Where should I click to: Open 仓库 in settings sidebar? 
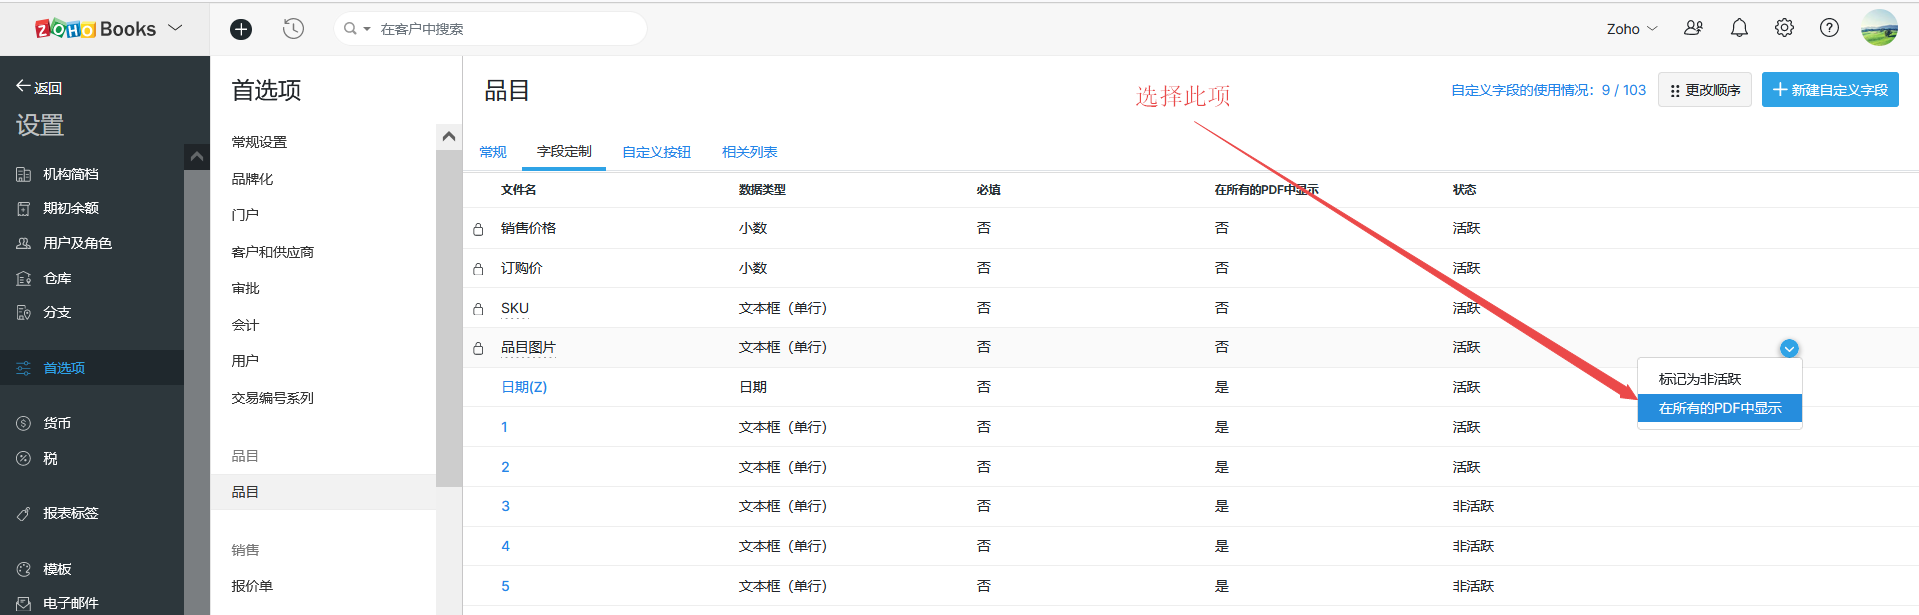tap(57, 278)
